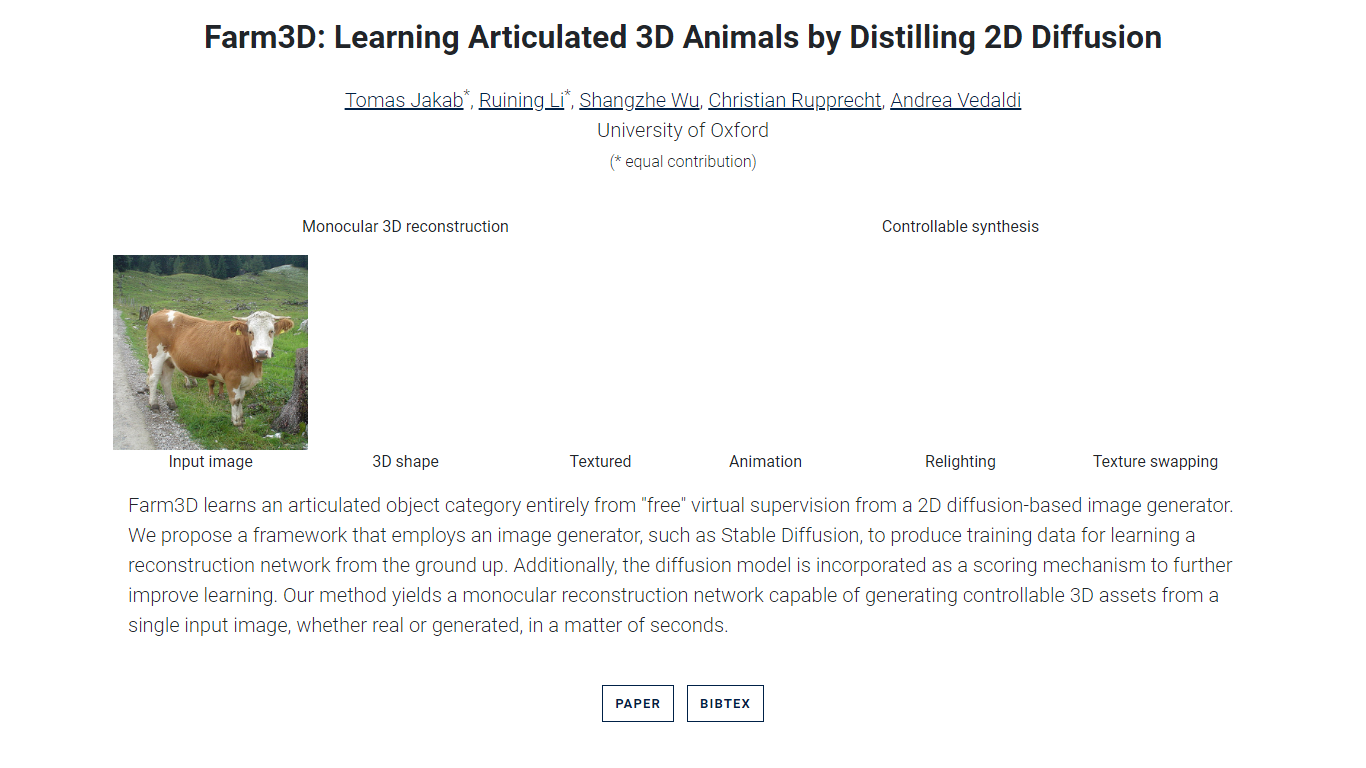
Task: Click the Farm3D page title heading
Action: coord(683,38)
